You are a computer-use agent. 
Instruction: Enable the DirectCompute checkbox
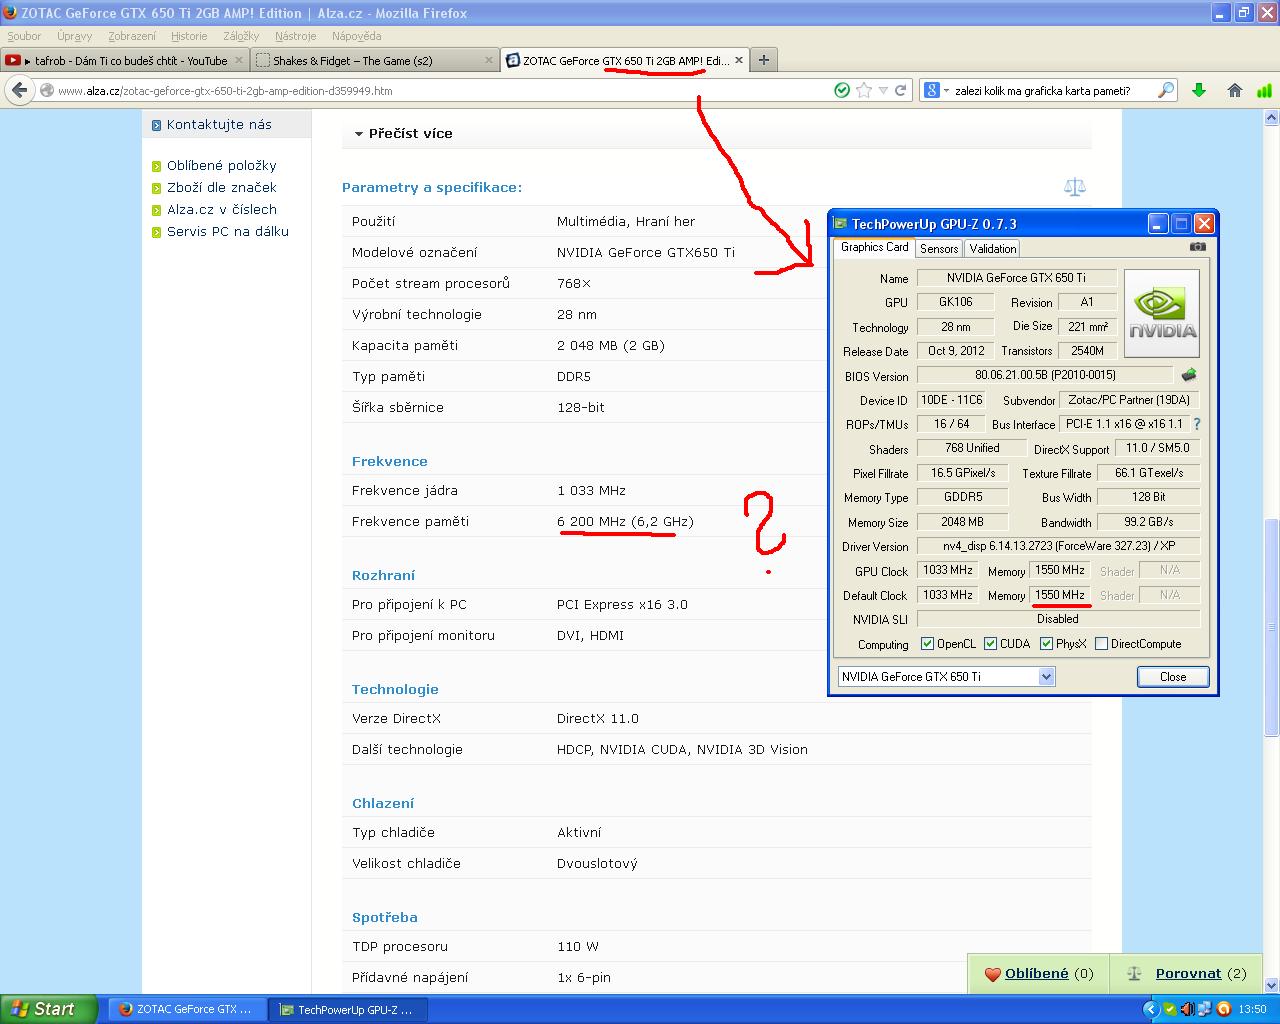pyautogui.click(x=1101, y=644)
